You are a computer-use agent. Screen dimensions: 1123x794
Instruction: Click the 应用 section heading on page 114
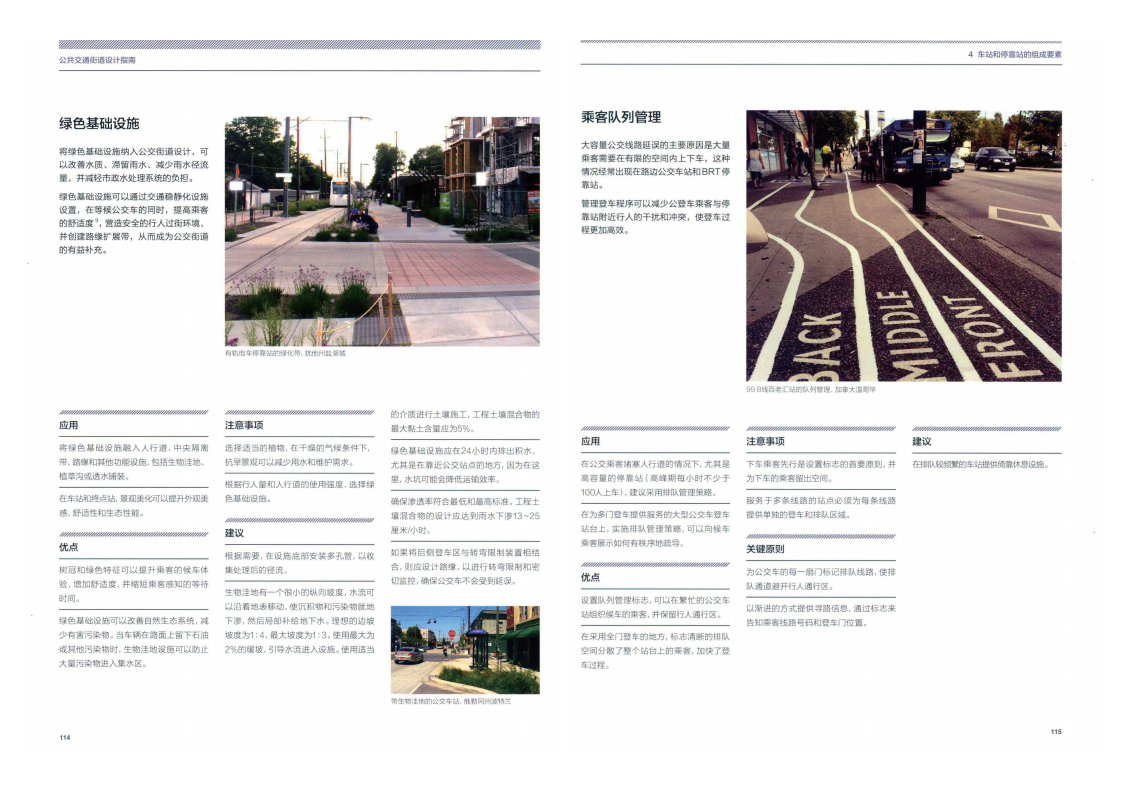(68, 425)
